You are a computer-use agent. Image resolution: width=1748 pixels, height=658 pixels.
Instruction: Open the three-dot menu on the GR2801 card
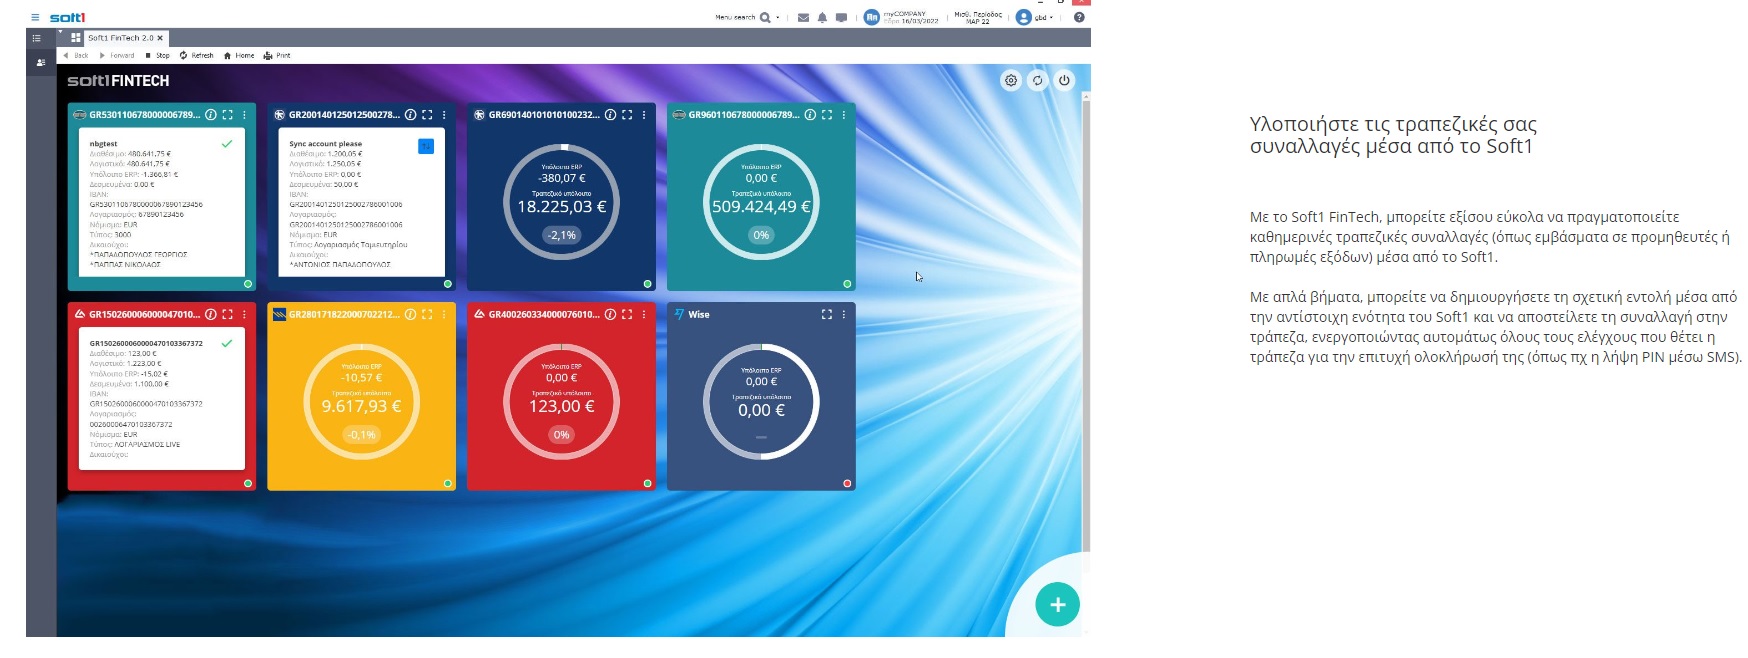[x=444, y=314]
